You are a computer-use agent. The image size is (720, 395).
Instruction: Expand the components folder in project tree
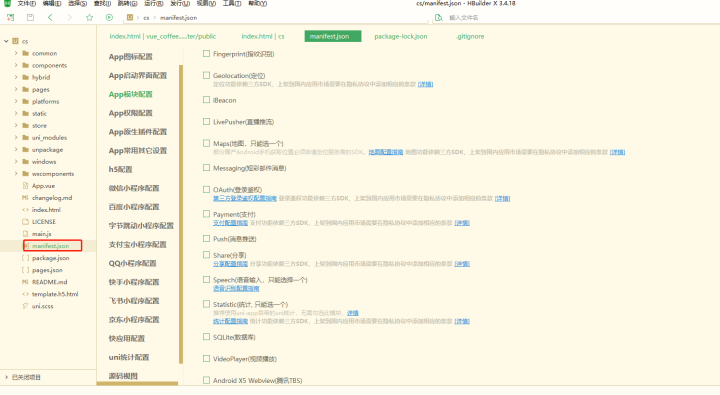point(16,65)
